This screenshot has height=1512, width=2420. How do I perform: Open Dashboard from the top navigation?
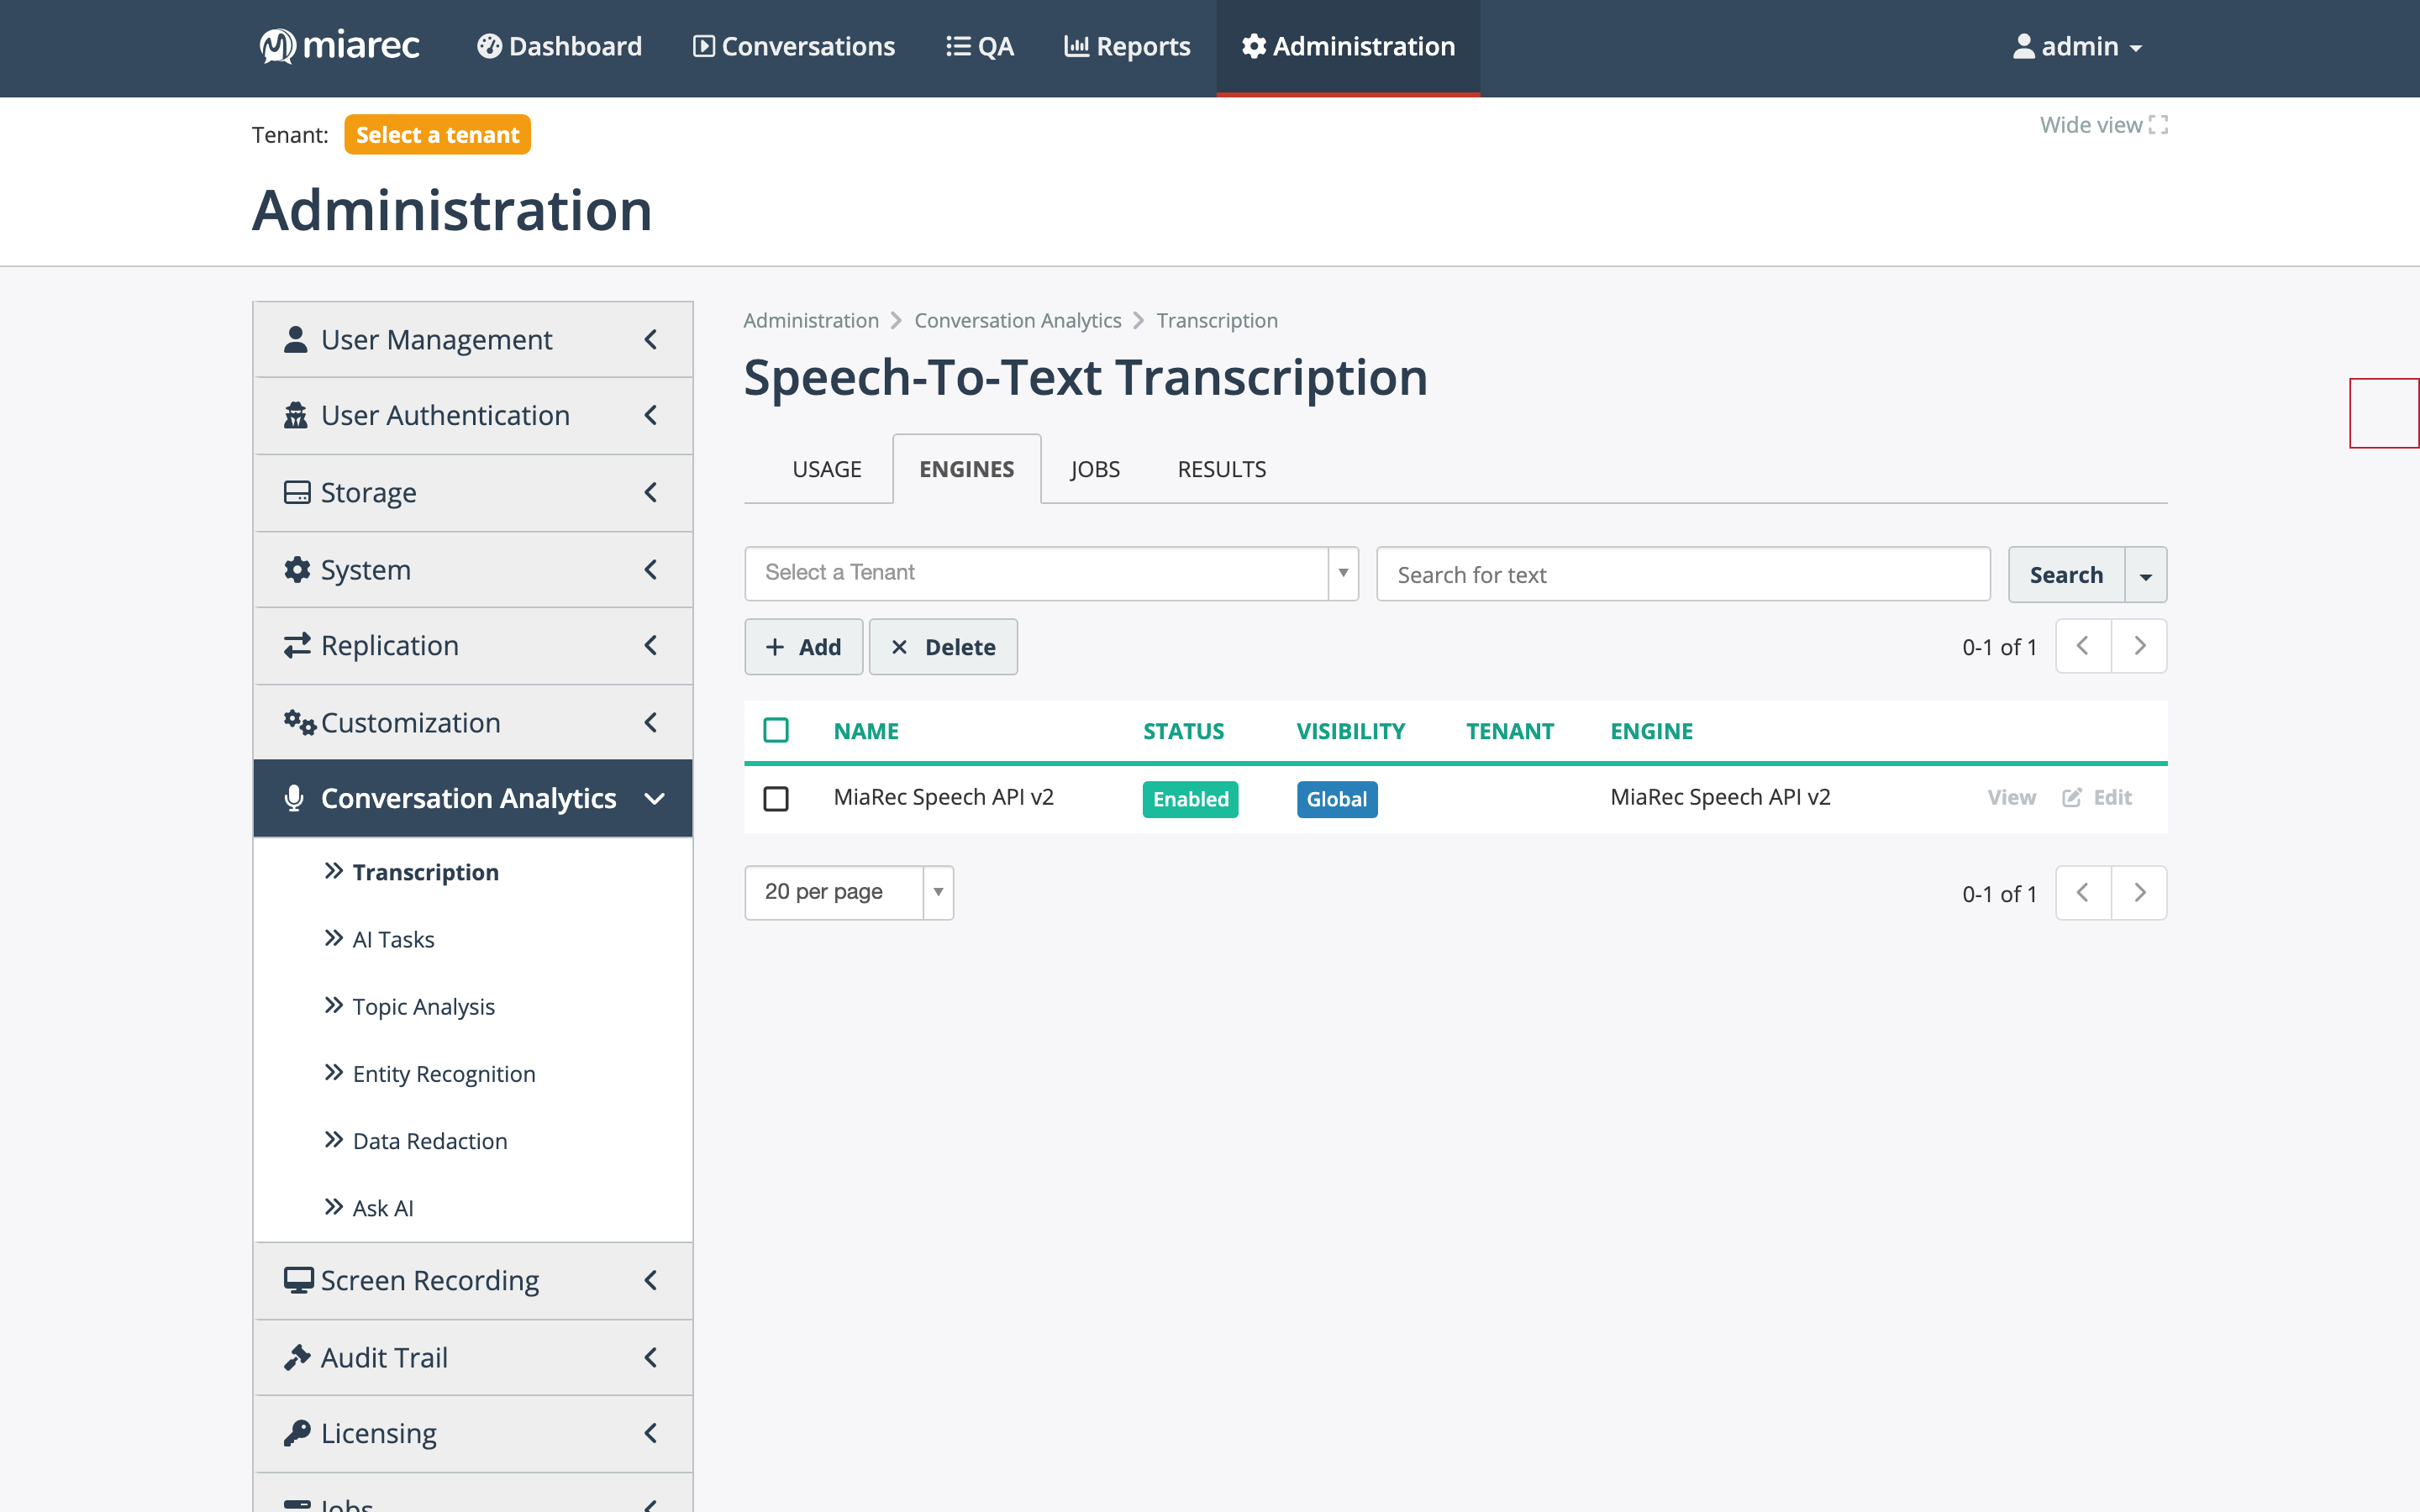[559, 46]
